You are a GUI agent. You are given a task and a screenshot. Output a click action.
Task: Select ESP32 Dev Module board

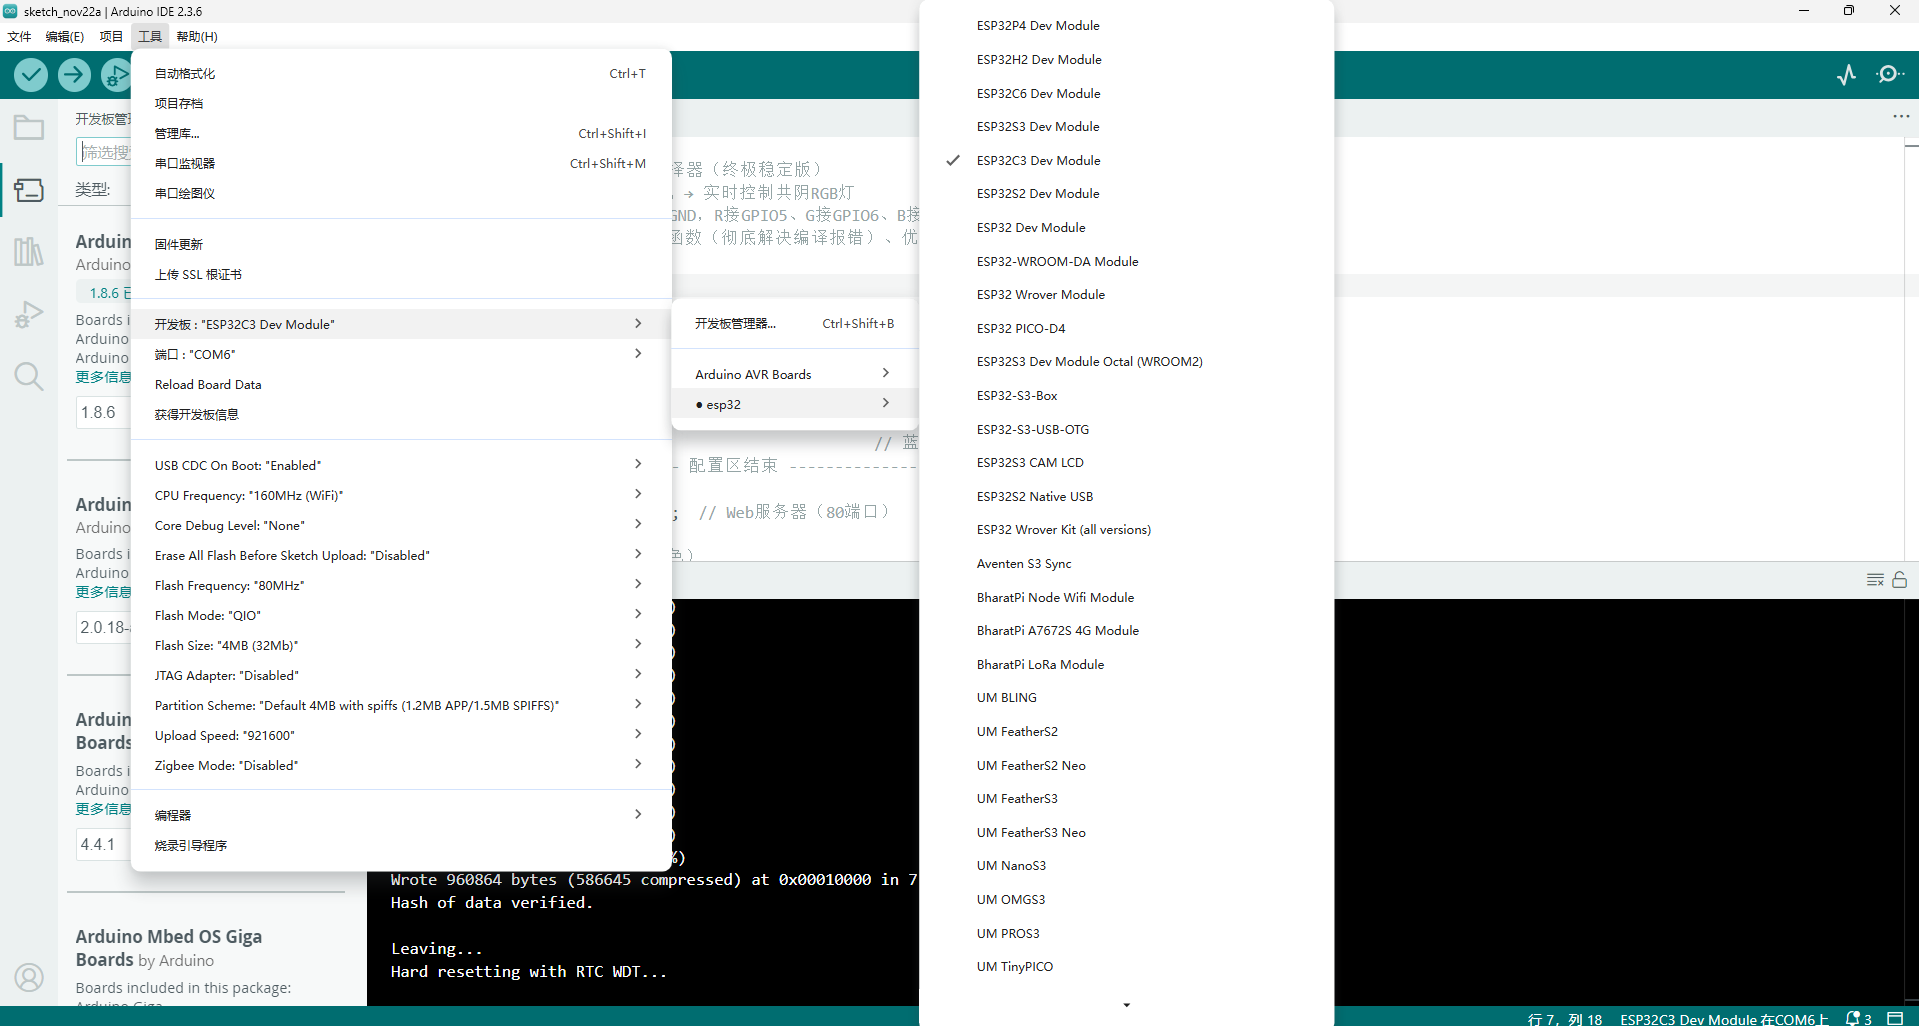[1126, 228]
